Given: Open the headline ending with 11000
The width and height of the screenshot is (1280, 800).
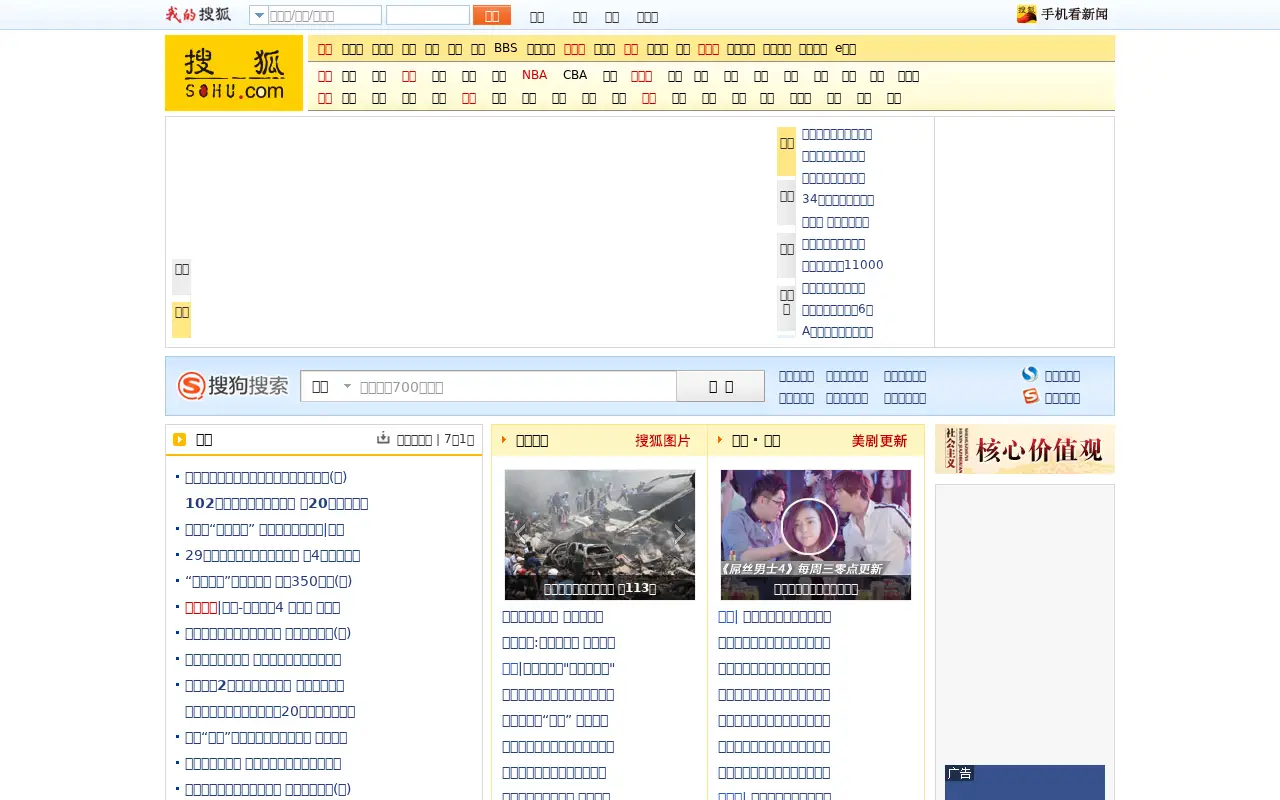Looking at the screenshot, I should (843, 265).
